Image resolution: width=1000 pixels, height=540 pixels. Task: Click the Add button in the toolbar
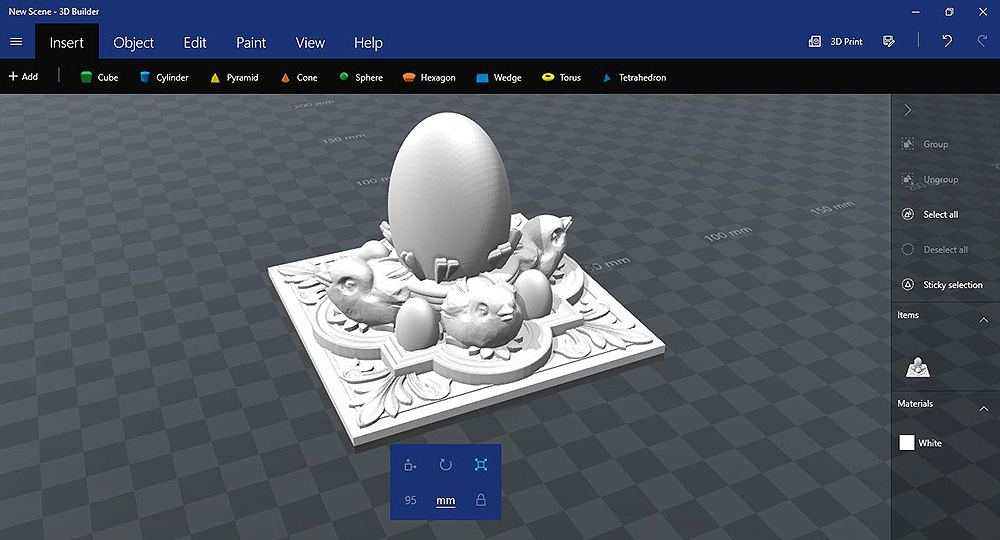[23, 77]
